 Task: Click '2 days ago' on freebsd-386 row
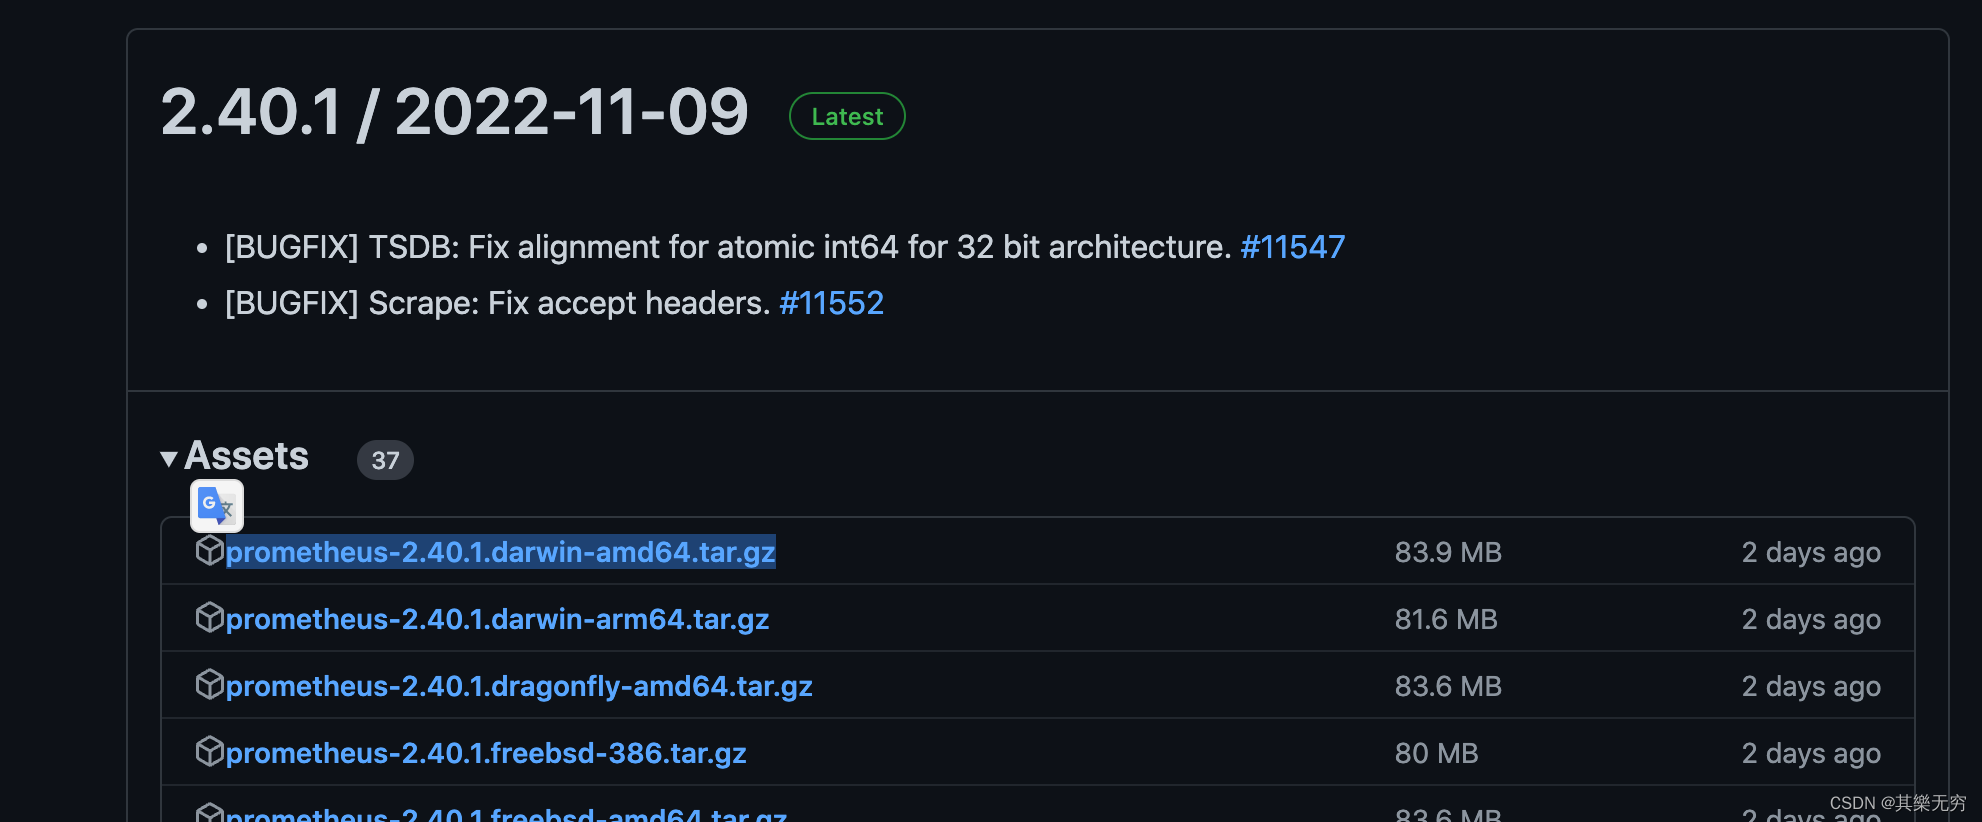[1811, 753]
